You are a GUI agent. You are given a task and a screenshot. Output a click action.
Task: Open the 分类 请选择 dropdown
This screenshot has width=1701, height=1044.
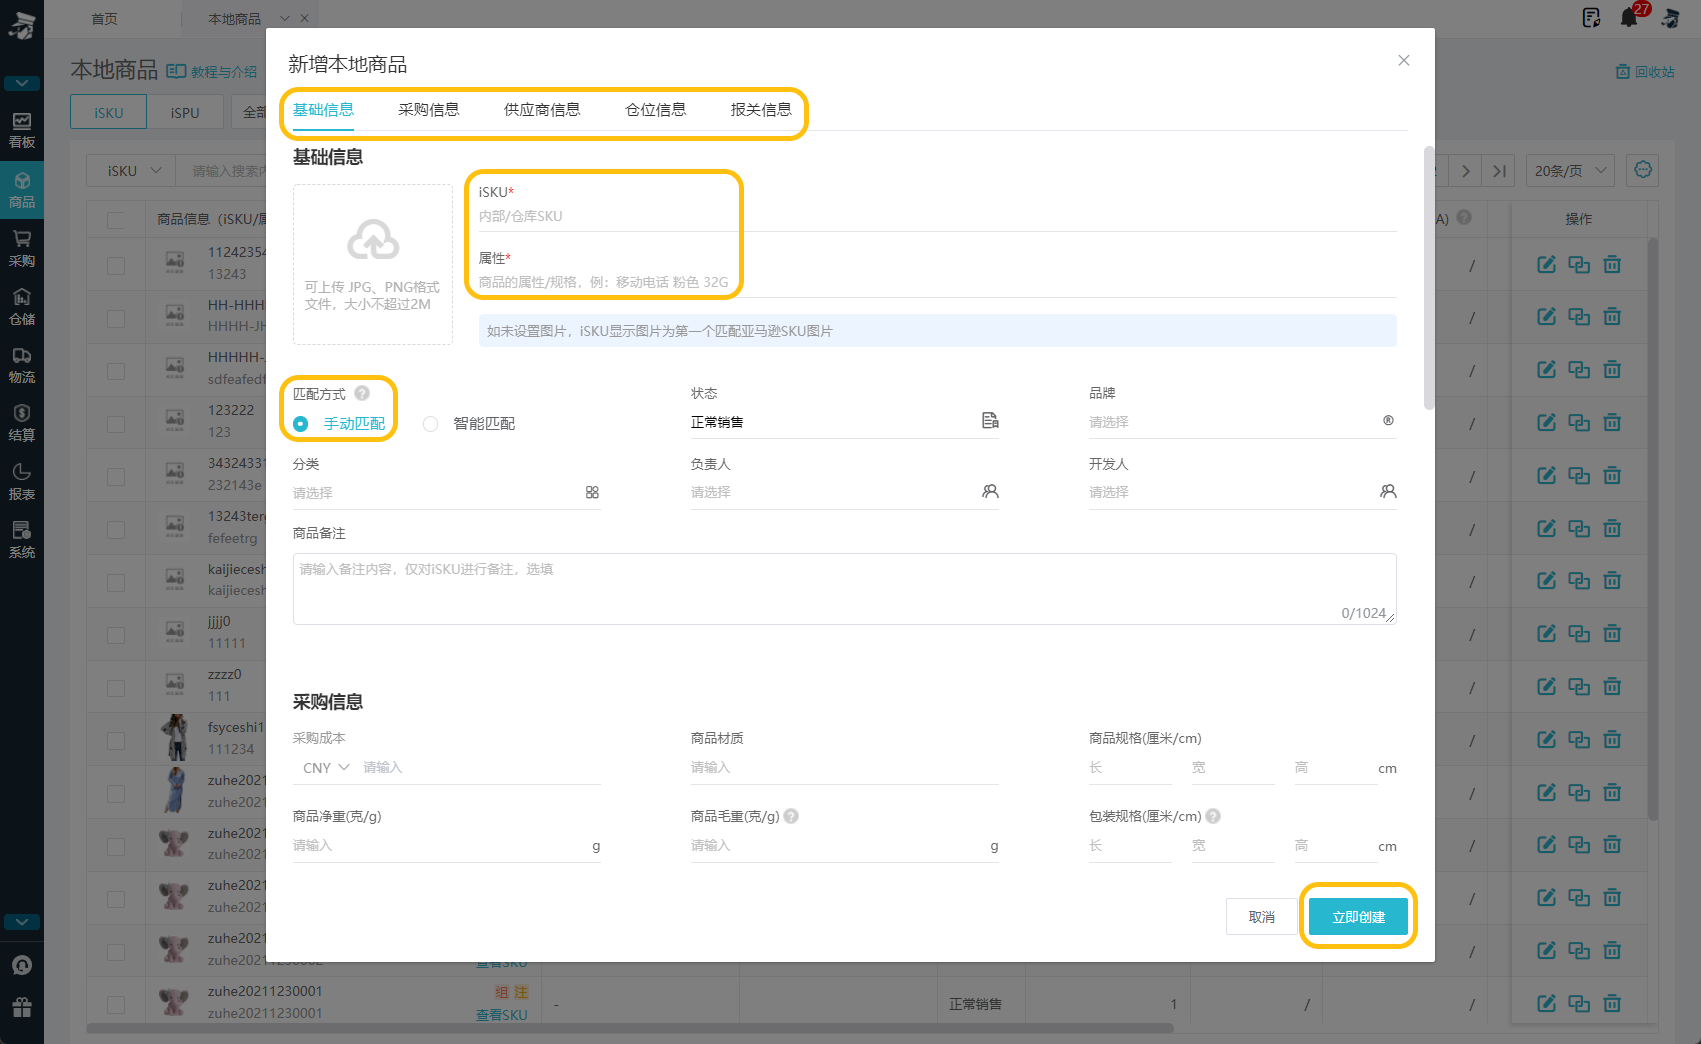tap(446, 493)
